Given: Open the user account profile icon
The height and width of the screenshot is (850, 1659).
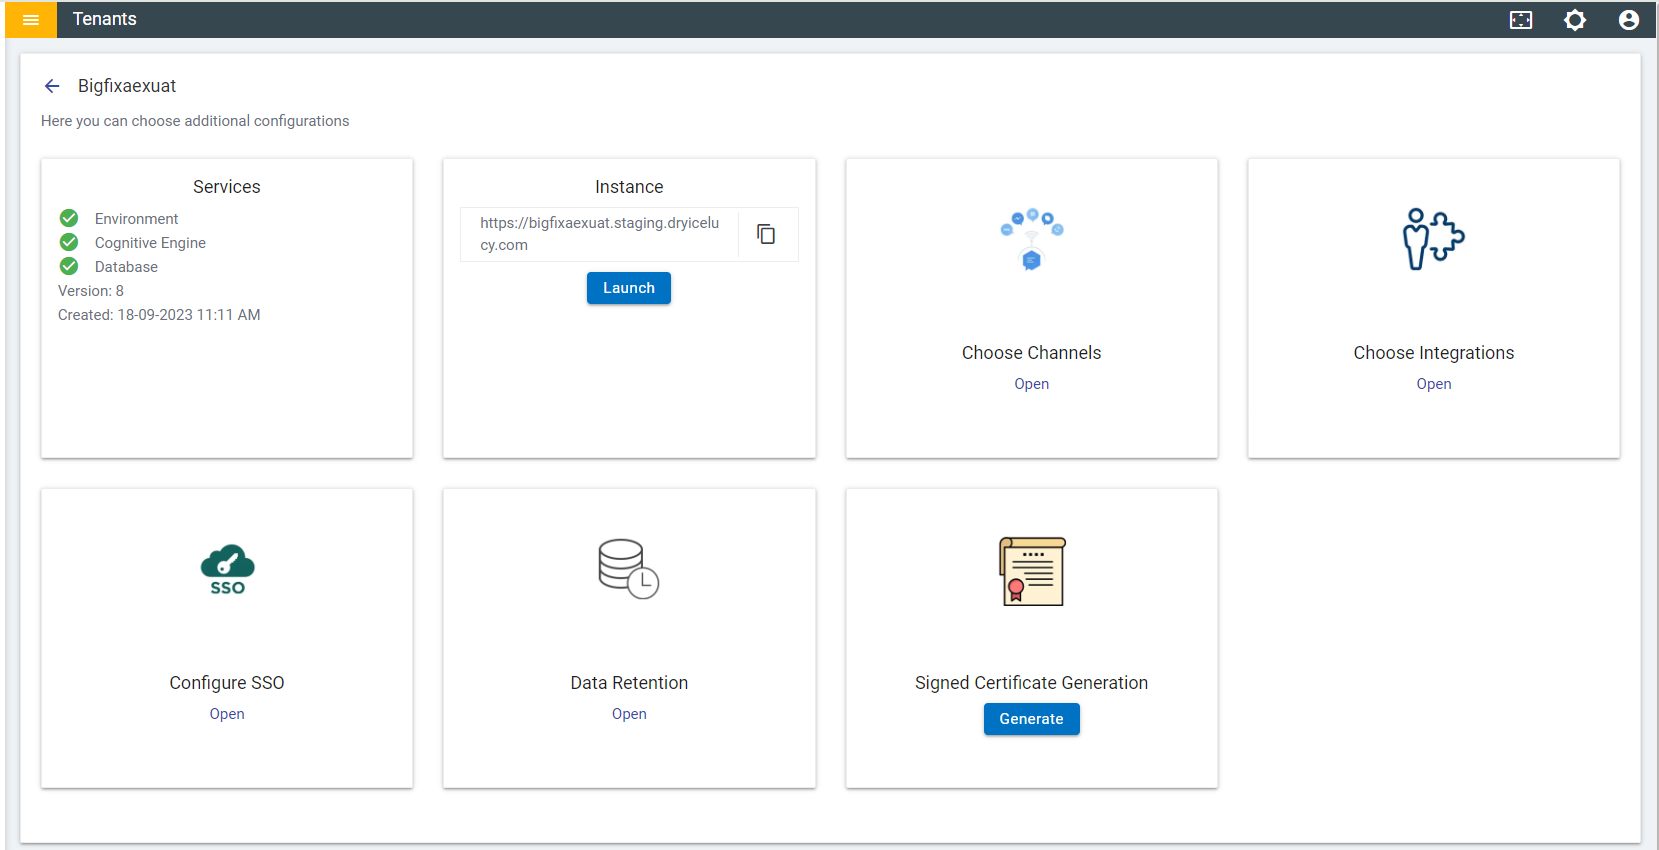Looking at the screenshot, I should [x=1629, y=20].
